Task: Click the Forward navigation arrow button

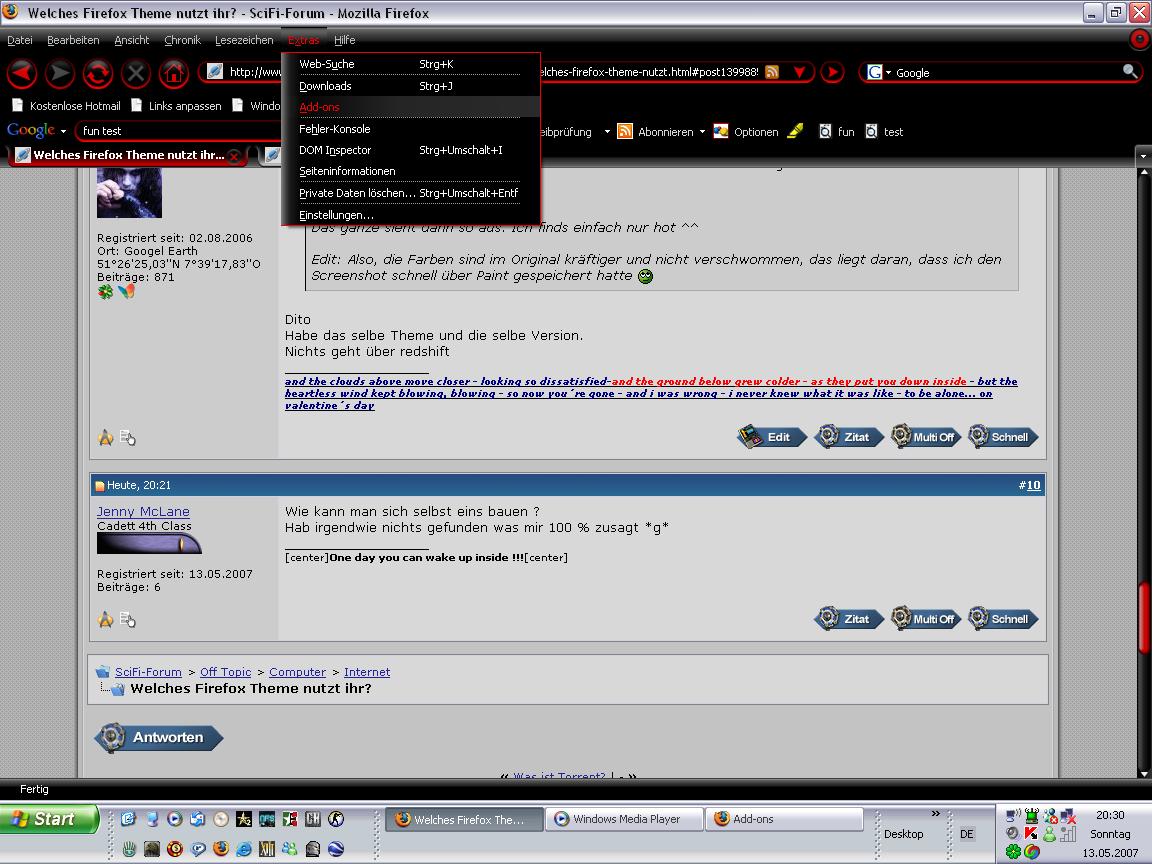Action: 60,73
